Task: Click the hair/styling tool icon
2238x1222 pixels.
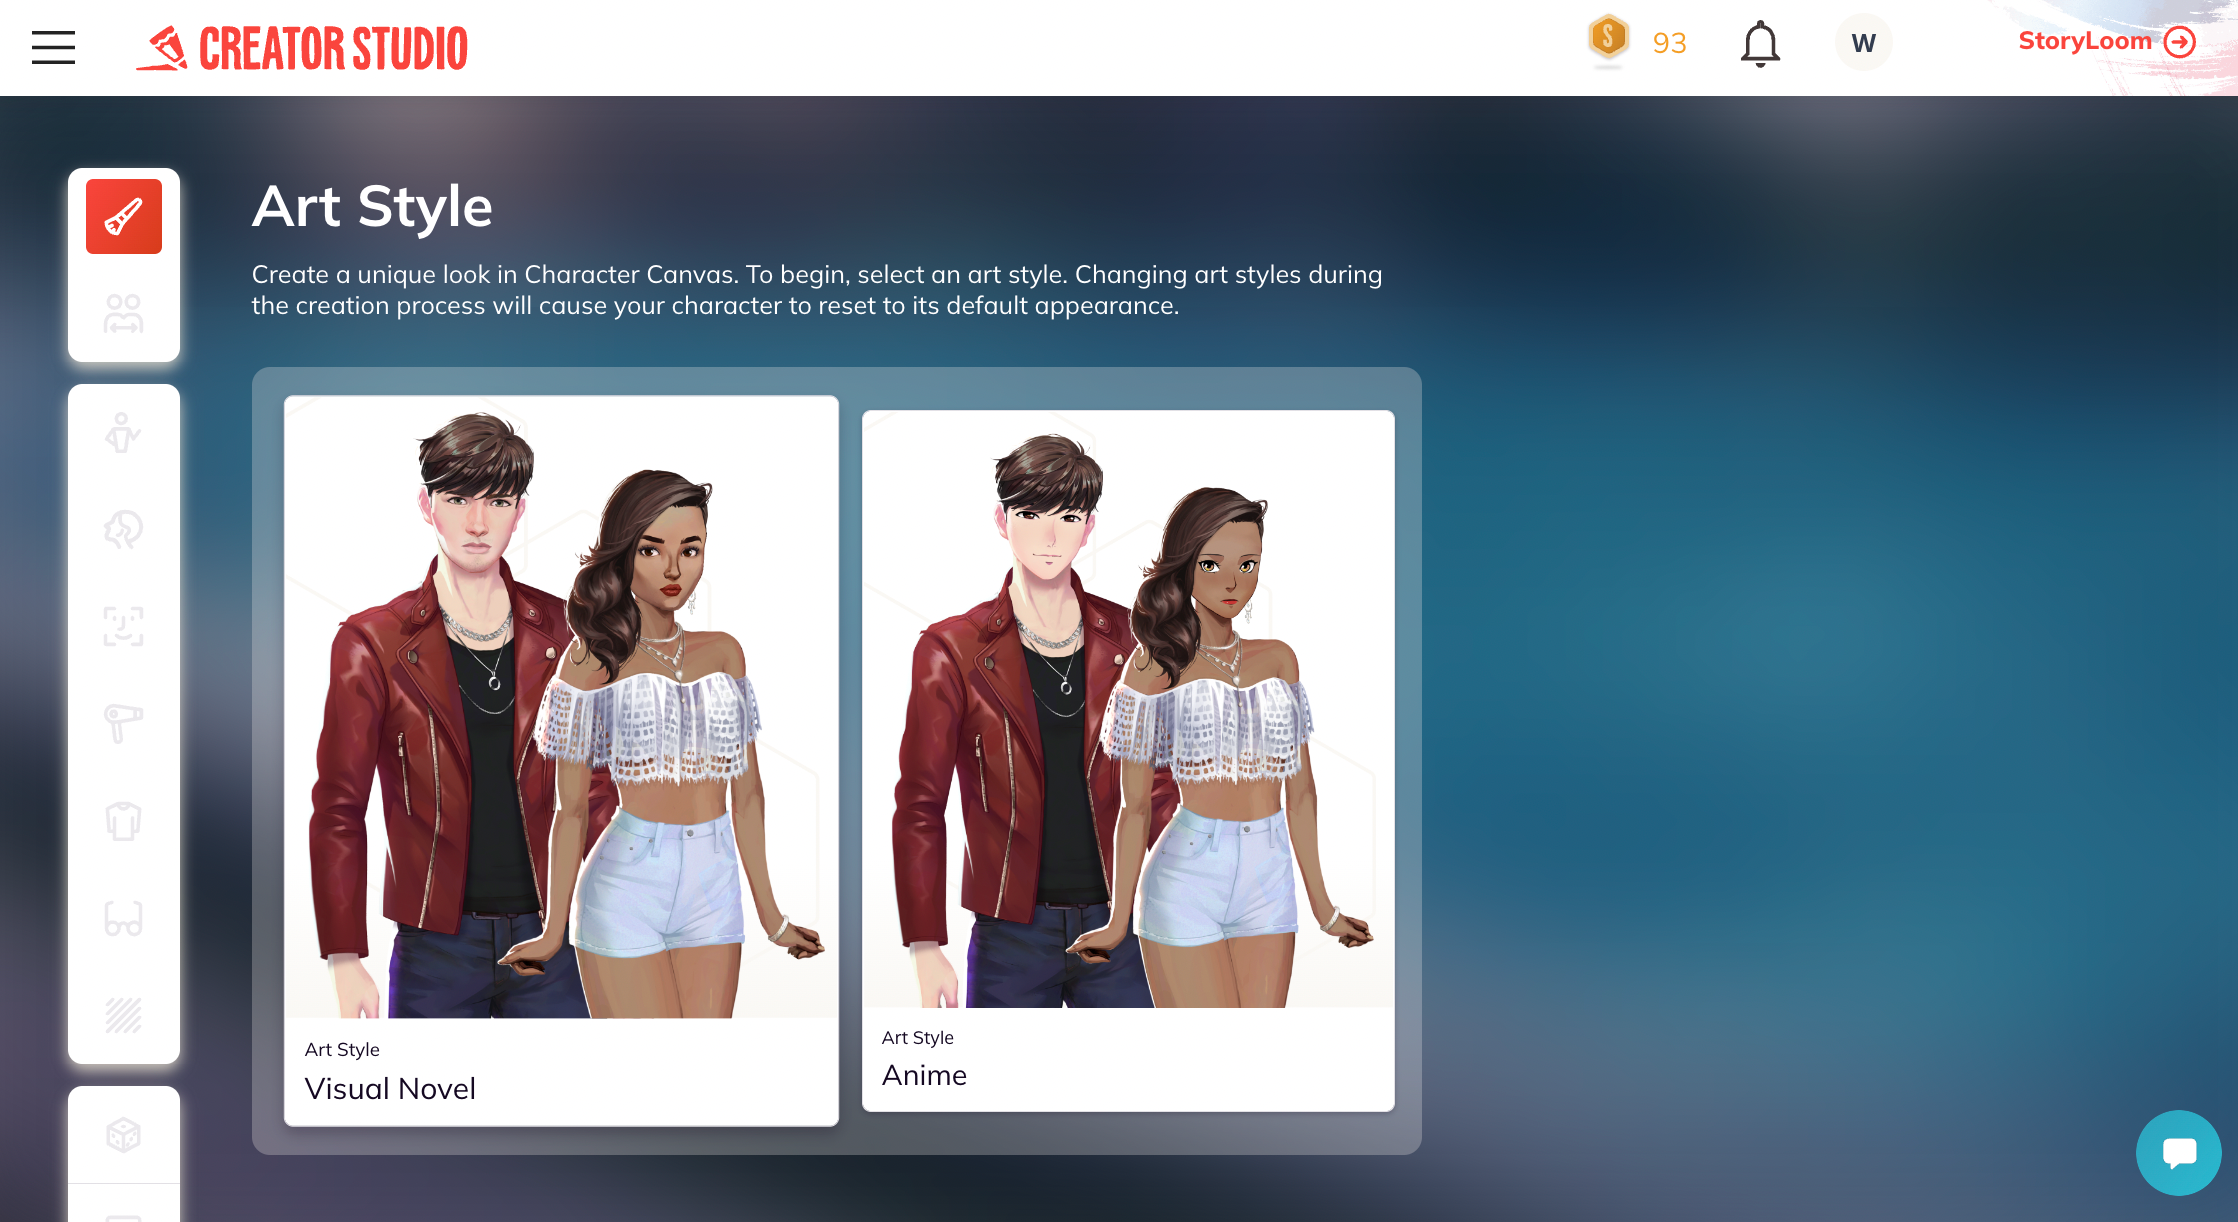Action: tap(122, 719)
